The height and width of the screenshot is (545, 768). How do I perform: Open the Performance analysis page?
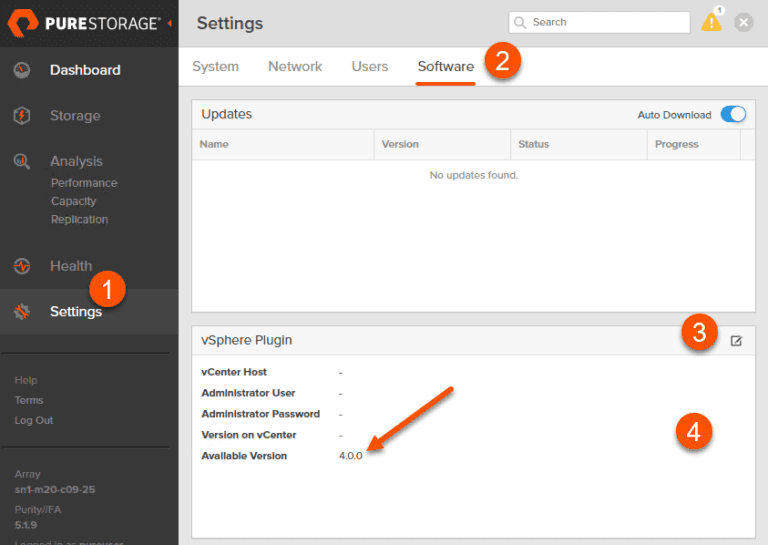(84, 183)
